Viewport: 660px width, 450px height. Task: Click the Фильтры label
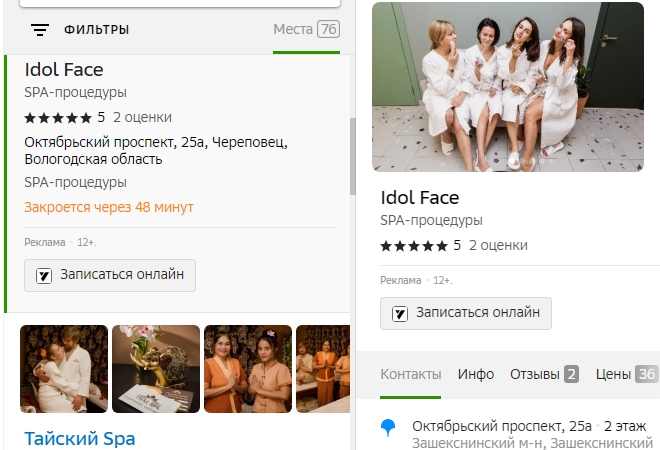click(x=96, y=30)
